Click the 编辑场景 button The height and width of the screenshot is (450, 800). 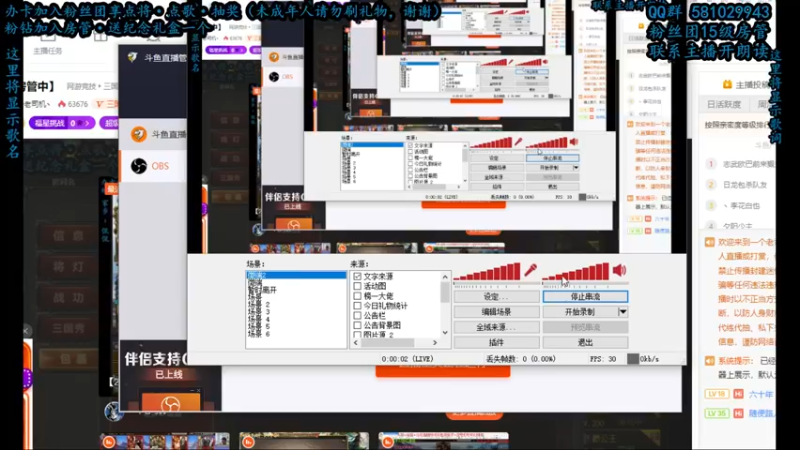[496, 312]
